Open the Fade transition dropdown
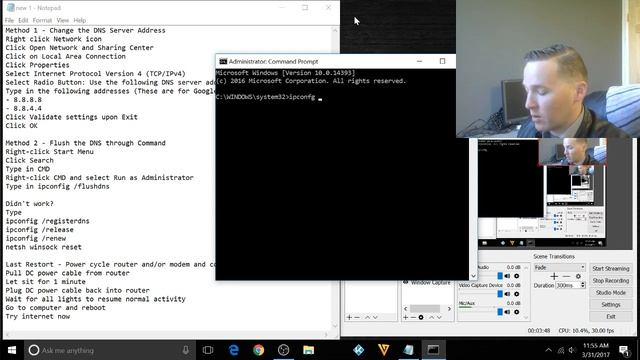640x360 pixels. [559, 267]
